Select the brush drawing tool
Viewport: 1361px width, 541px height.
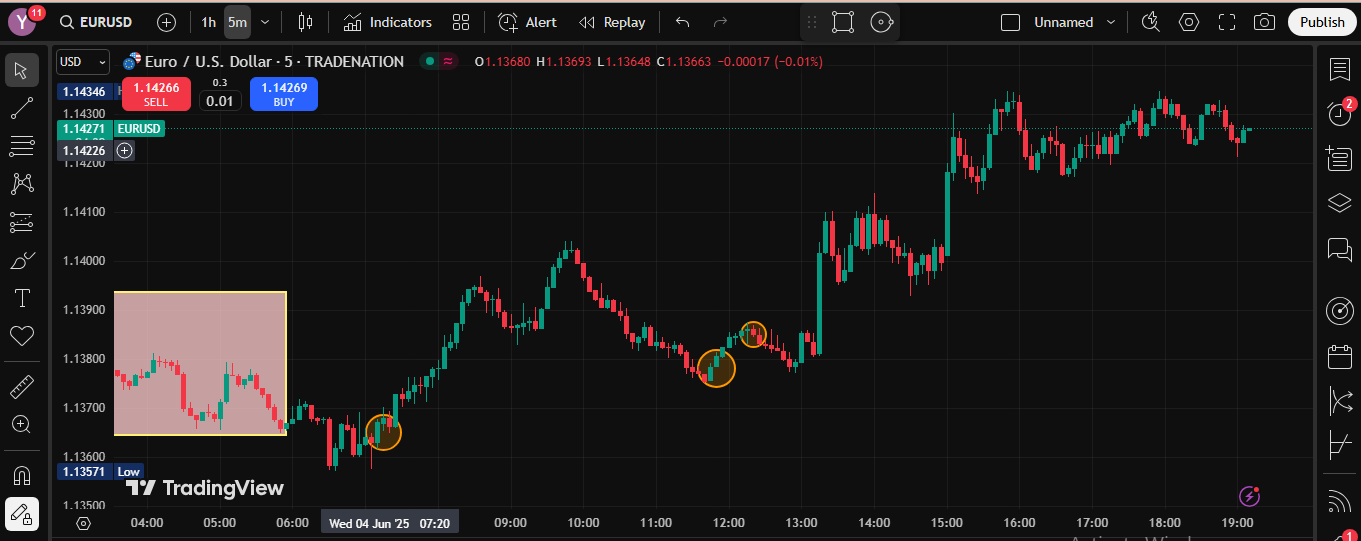pos(22,261)
